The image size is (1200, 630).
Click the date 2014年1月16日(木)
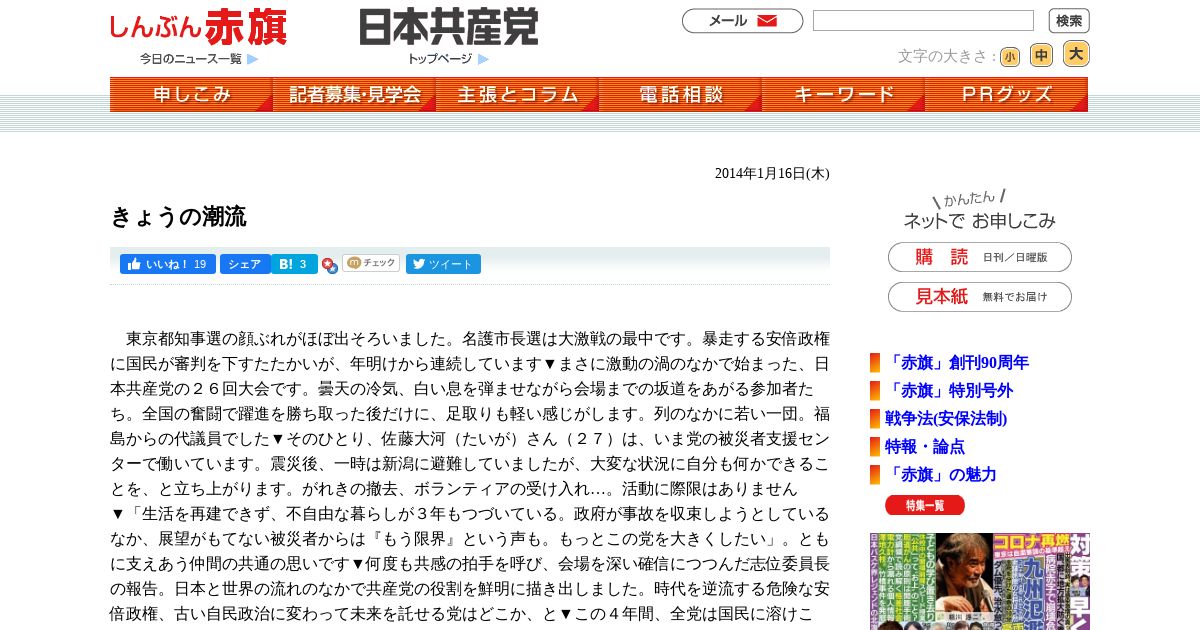tap(772, 174)
